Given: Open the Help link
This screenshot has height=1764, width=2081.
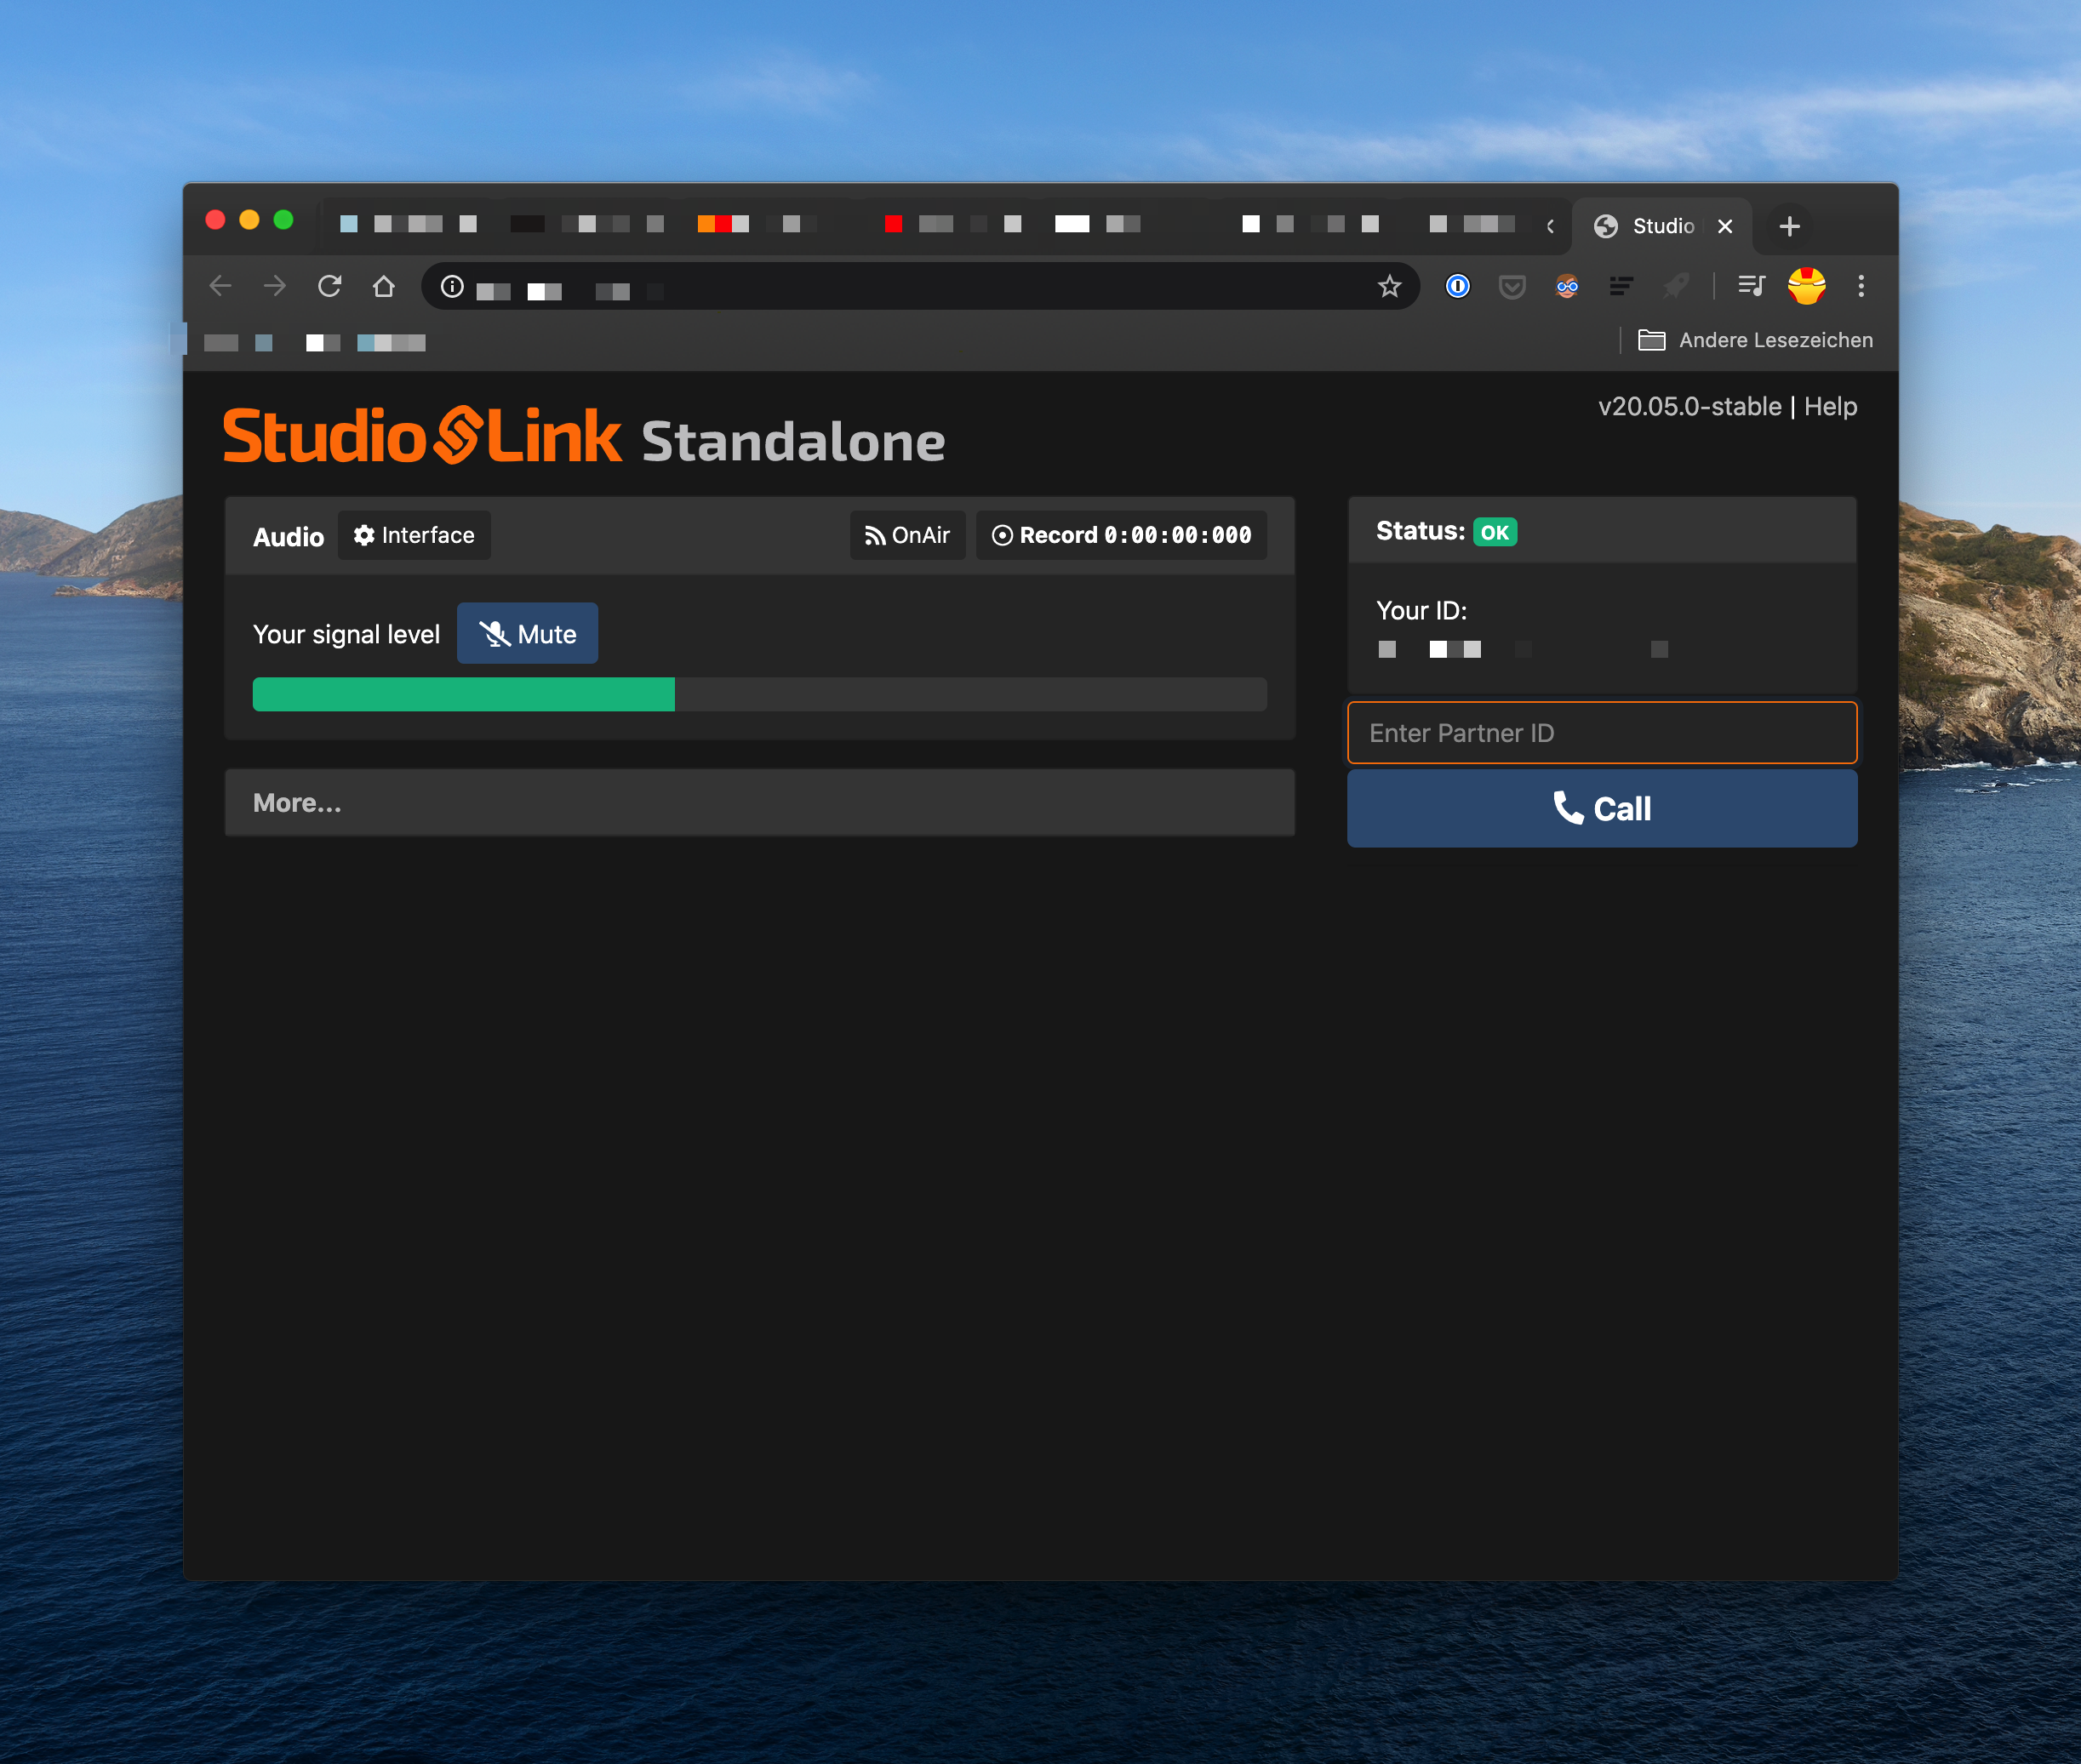Looking at the screenshot, I should tap(1830, 406).
